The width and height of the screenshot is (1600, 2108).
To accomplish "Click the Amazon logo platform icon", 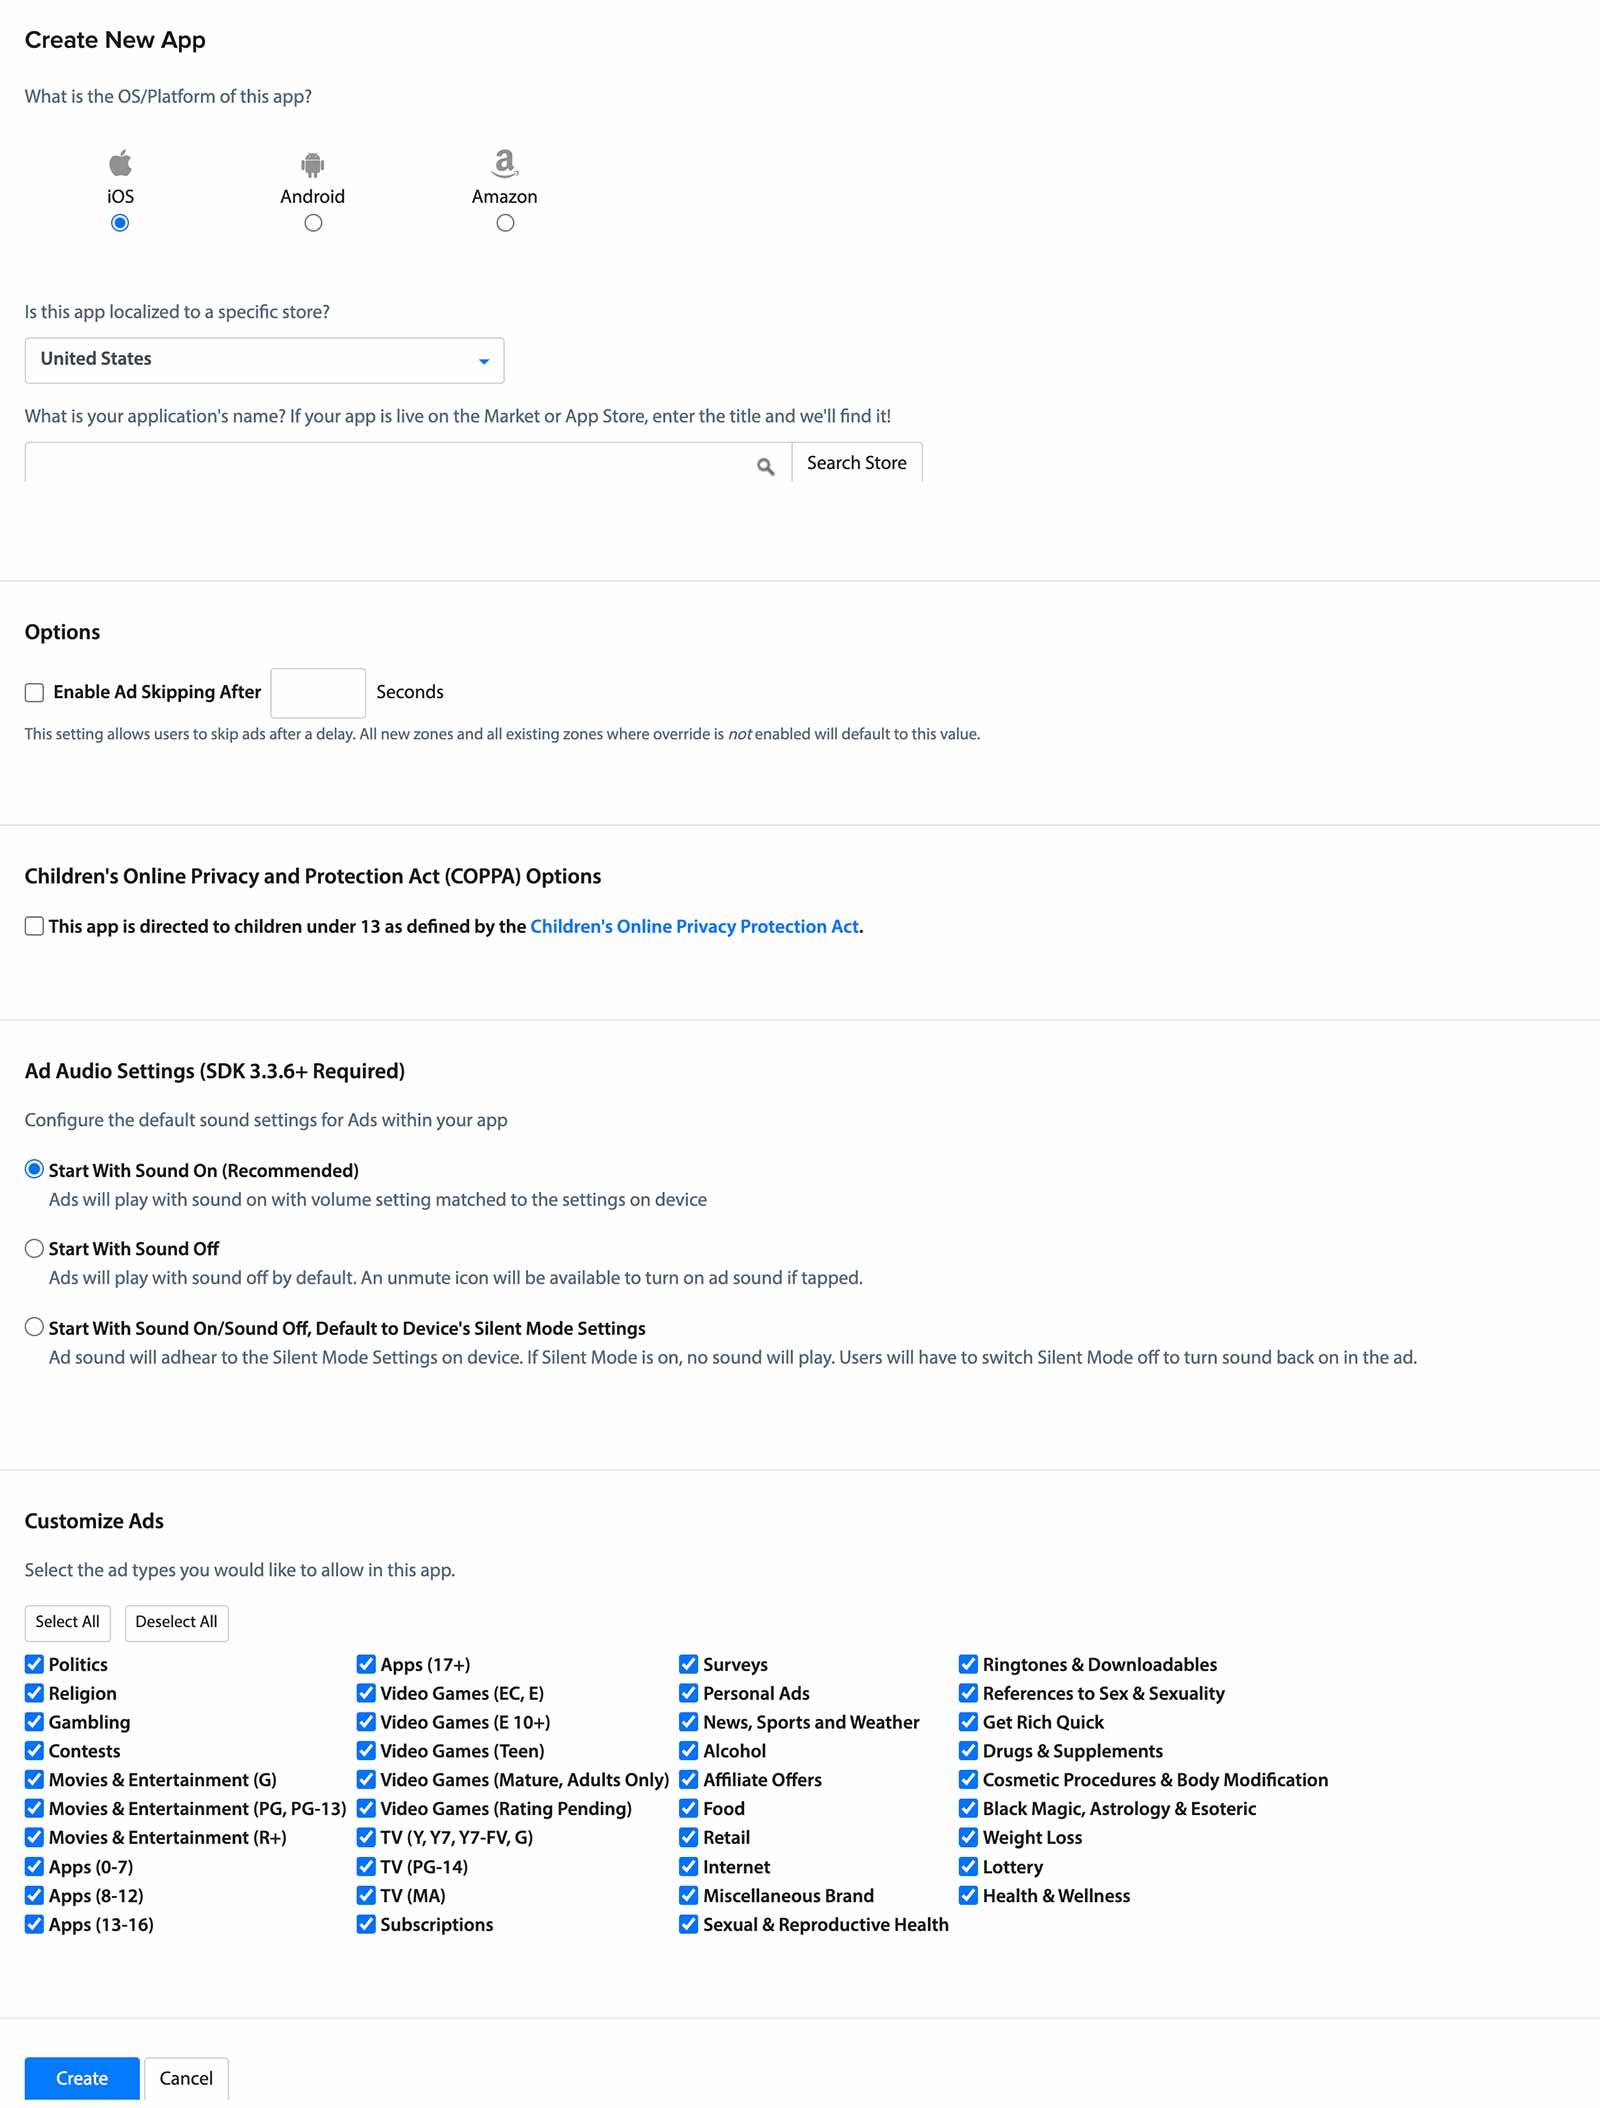I will pyautogui.click(x=505, y=162).
